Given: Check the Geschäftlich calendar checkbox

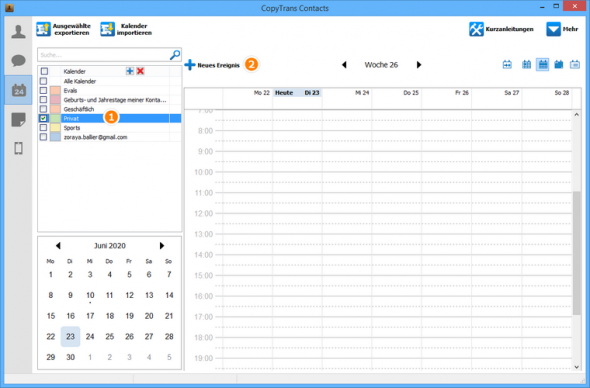Looking at the screenshot, I should tap(44, 109).
